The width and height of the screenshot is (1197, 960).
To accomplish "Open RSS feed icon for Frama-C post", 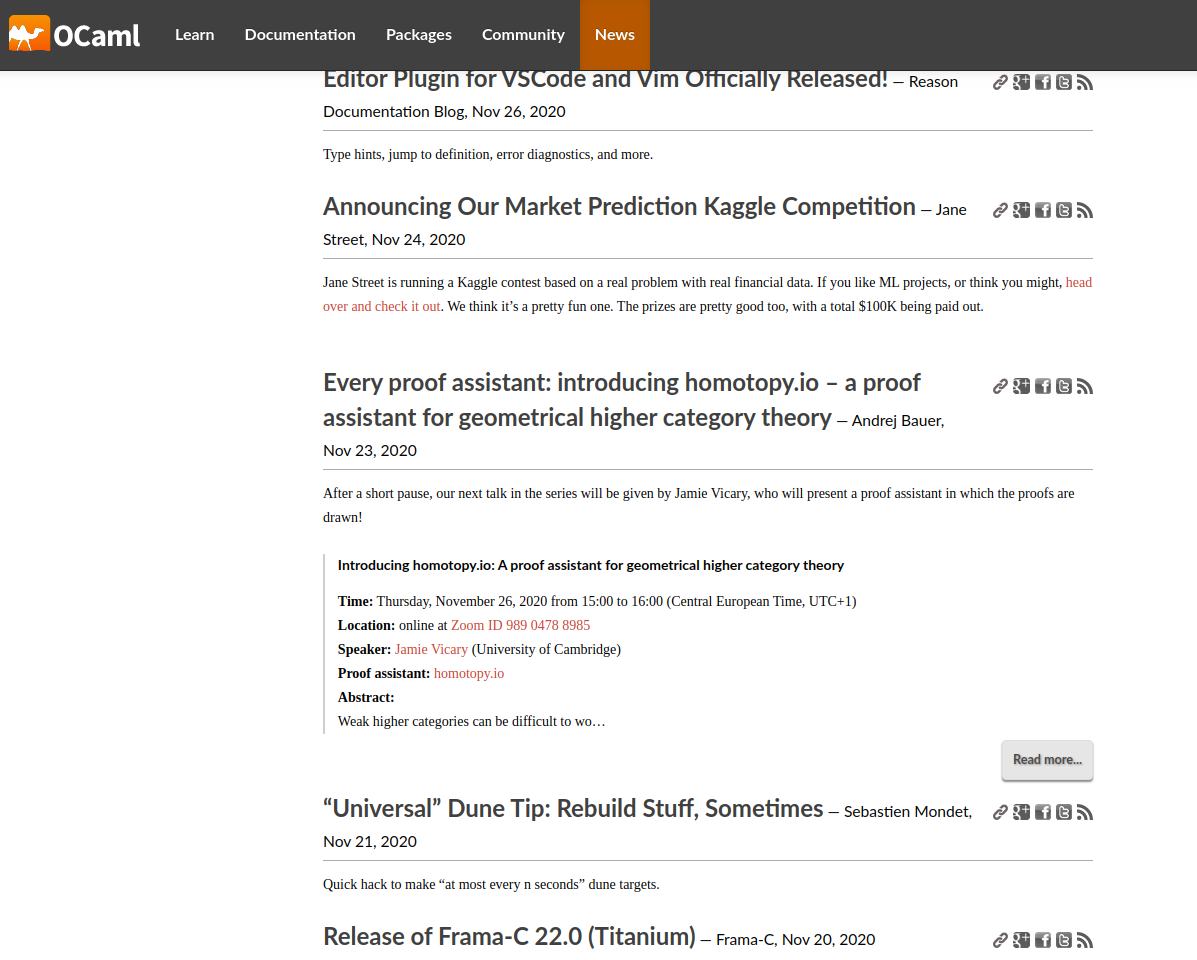I will (x=1085, y=940).
